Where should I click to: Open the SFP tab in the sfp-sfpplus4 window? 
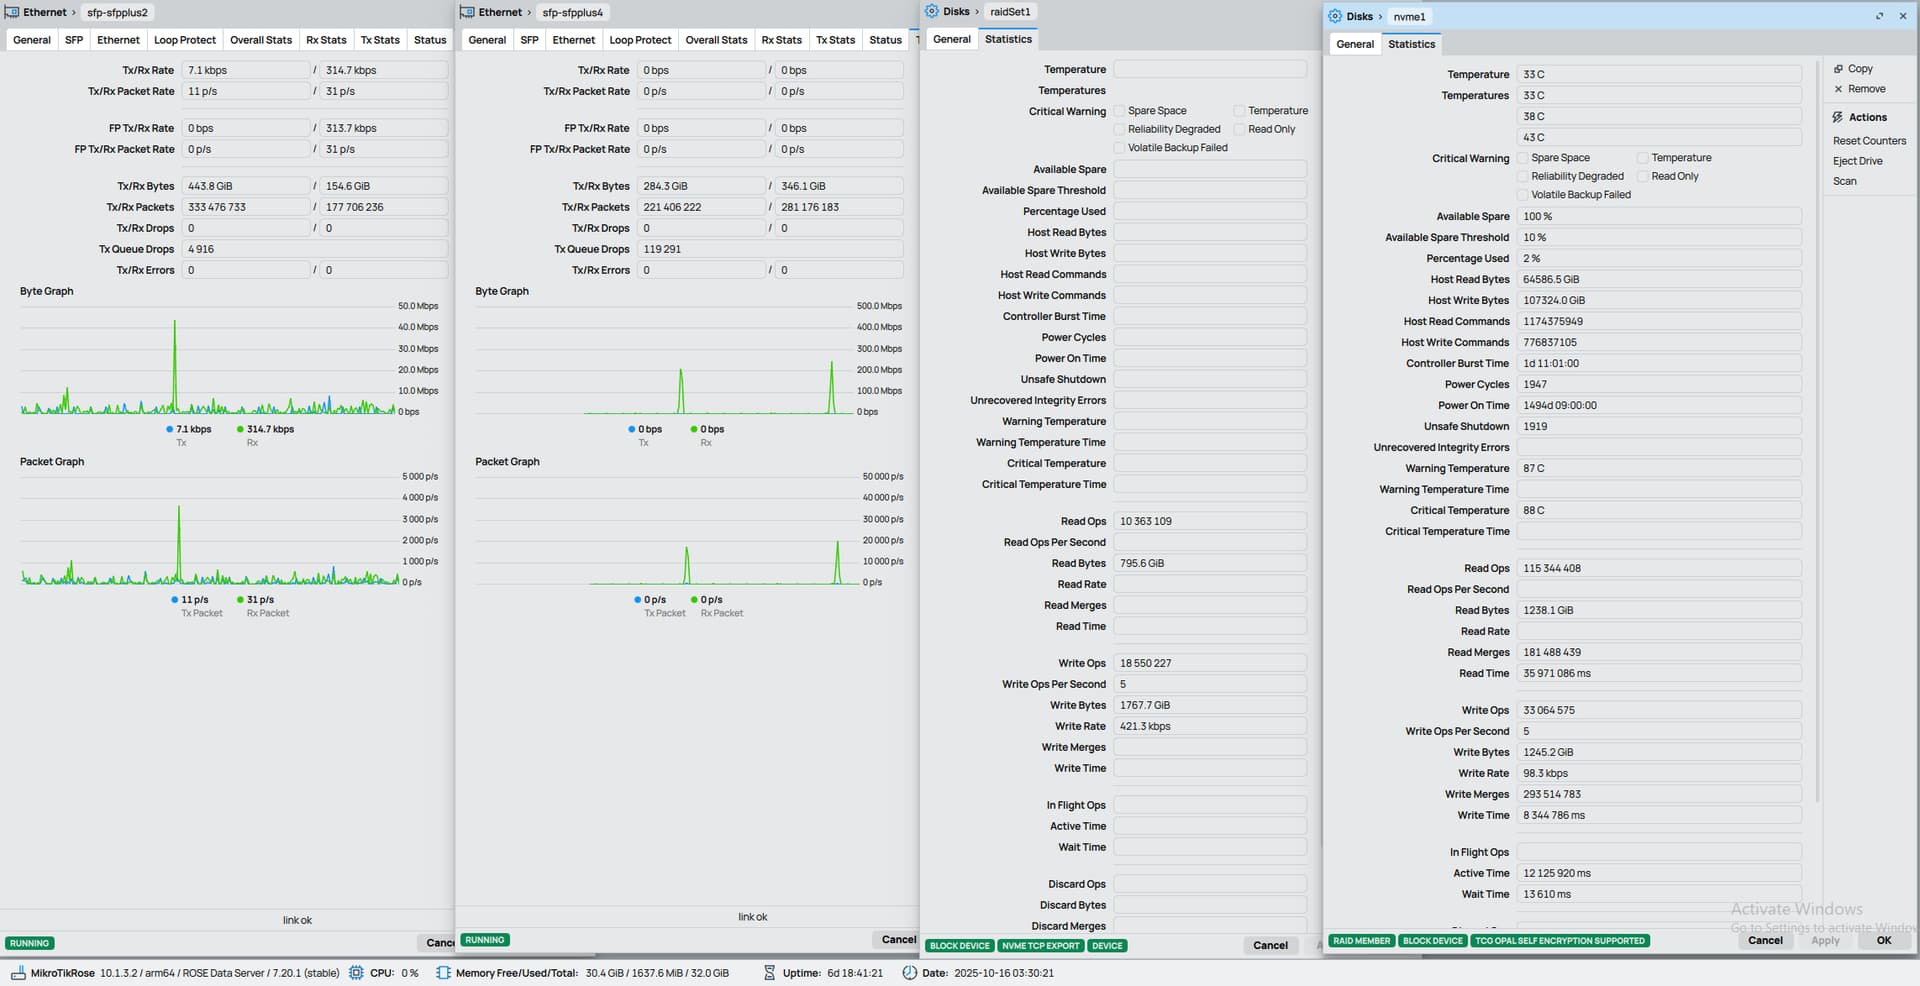pos(530,40)
